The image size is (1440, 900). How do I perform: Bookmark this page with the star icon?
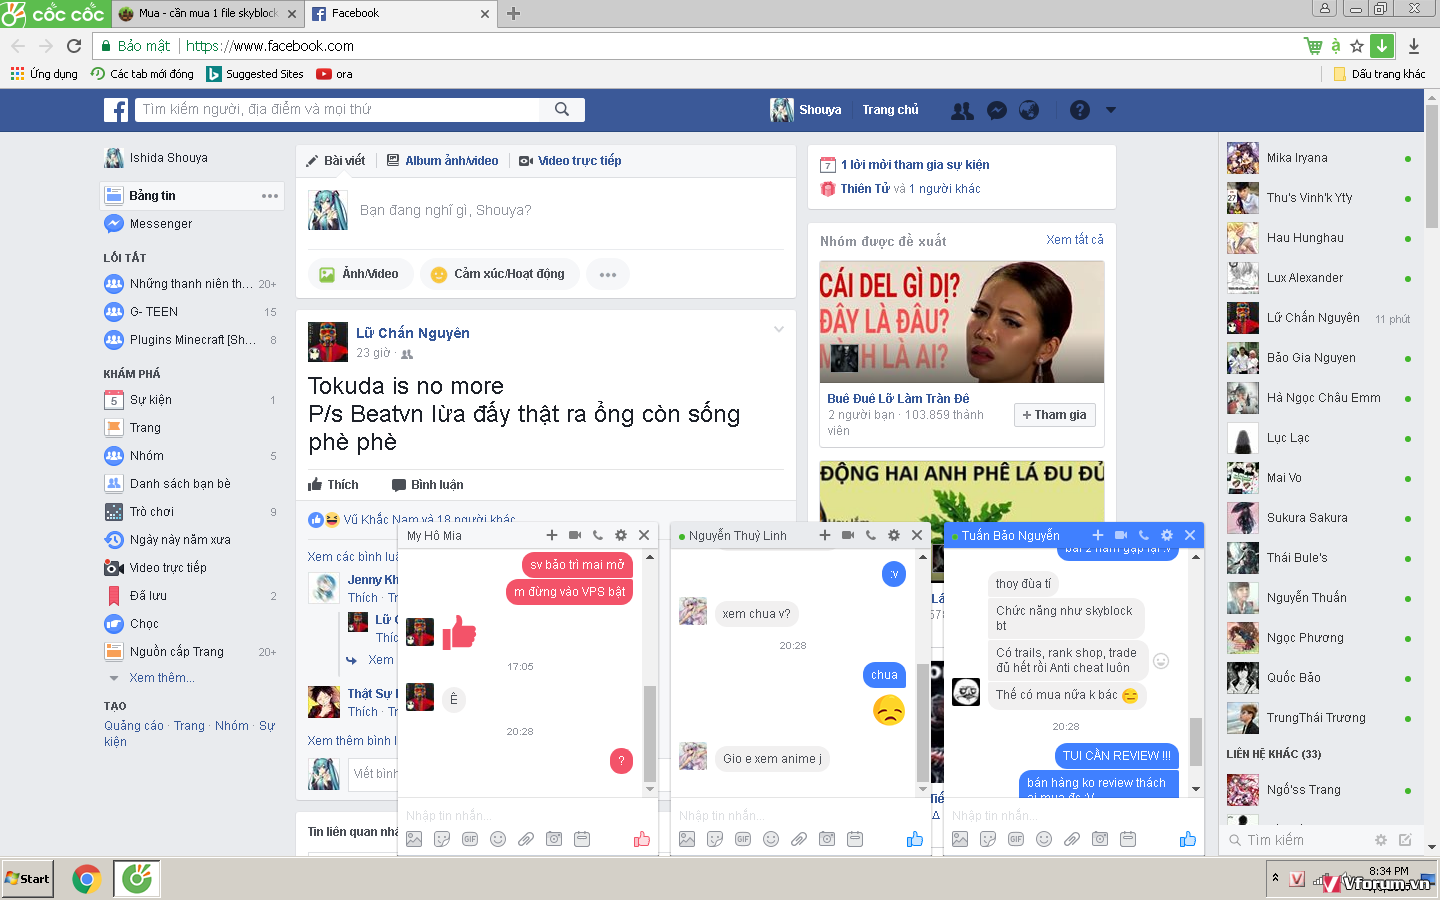point(1357,46)
